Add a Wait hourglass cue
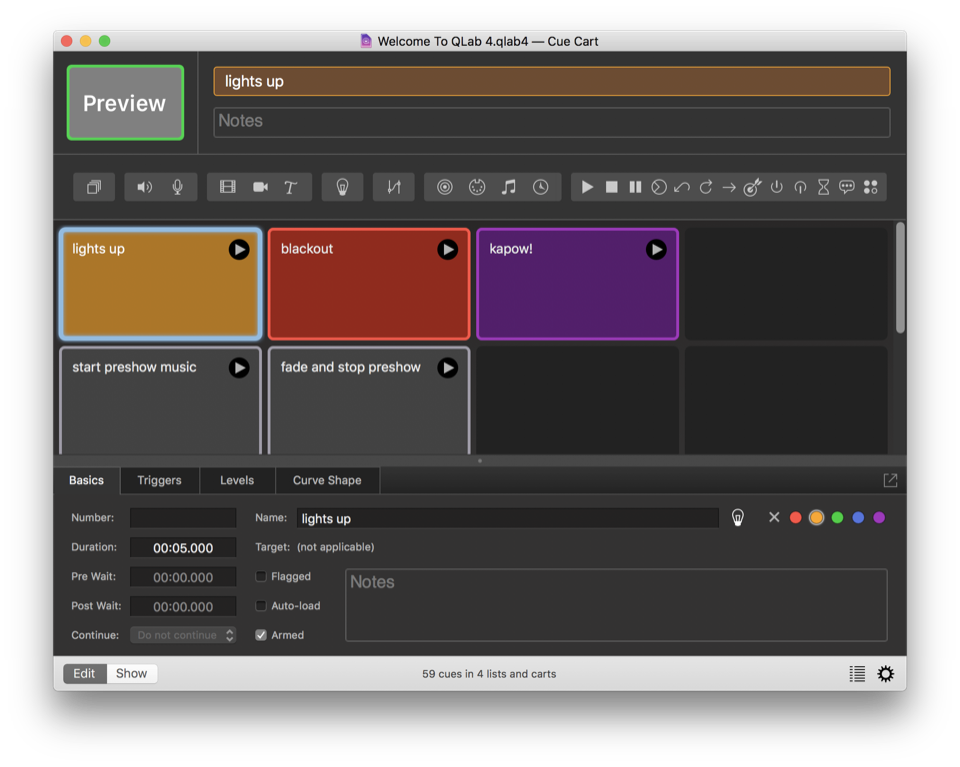960x767 pixels. point(823,187)
